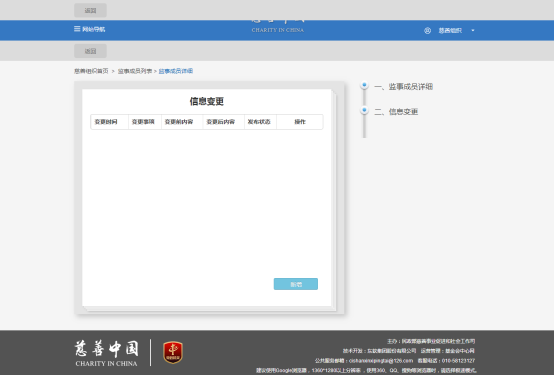
Task: Open the hamburger site navigation icon
Action: [77, 29]
